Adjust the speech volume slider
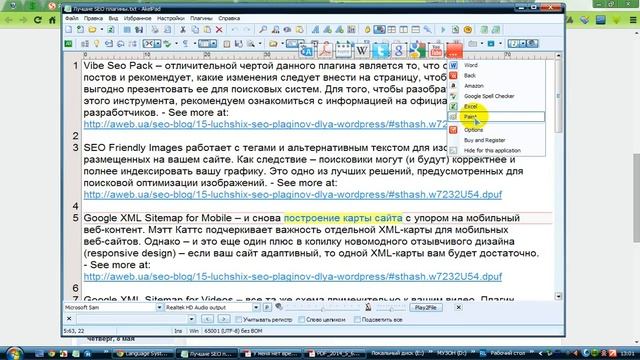The height and width of the screenshot is (360, 640). (322, 308)
